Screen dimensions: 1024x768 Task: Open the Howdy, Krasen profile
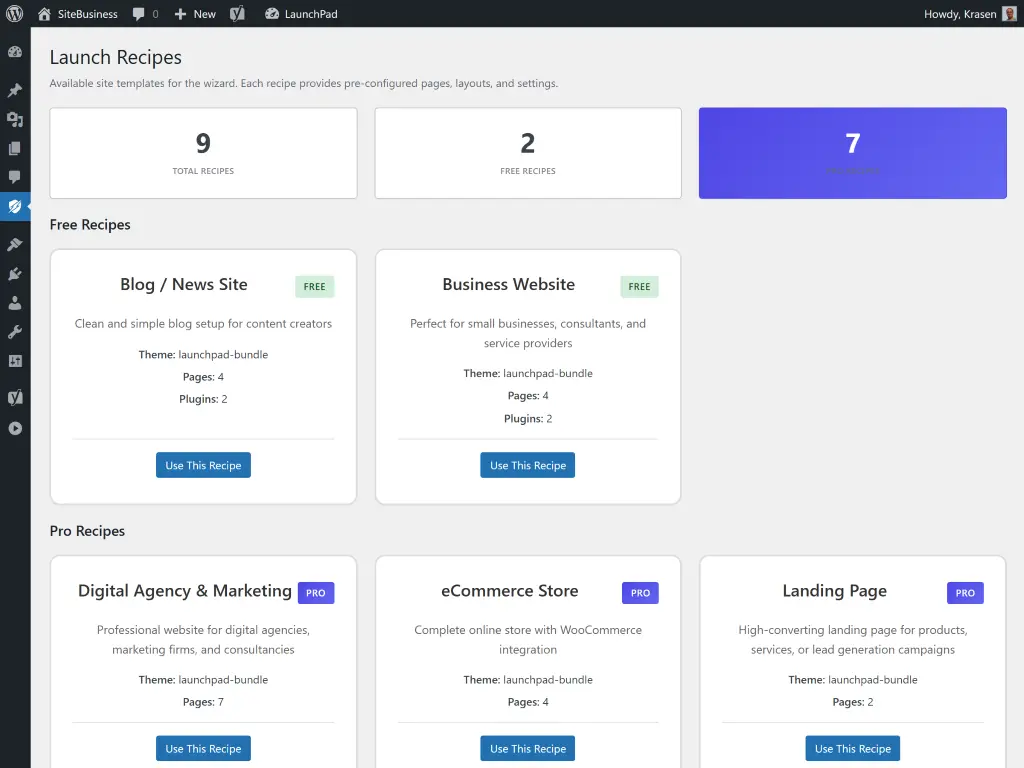click(963, 14)
